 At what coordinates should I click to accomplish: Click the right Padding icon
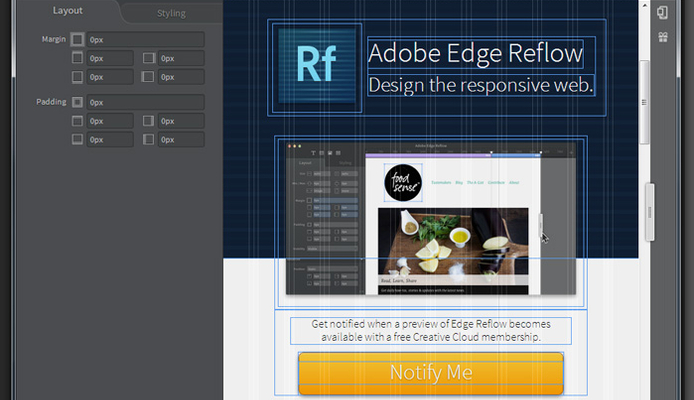click(x=148, y=121)
